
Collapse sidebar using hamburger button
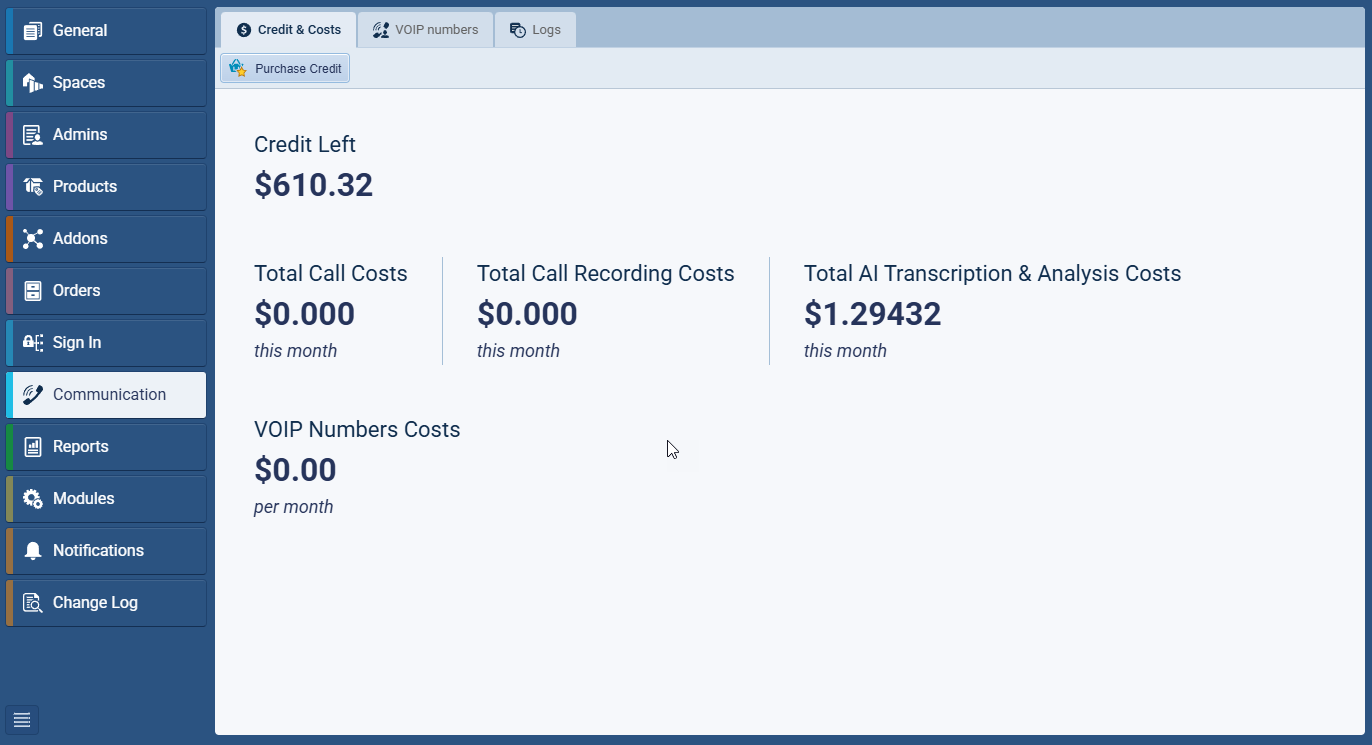(22, 719)
